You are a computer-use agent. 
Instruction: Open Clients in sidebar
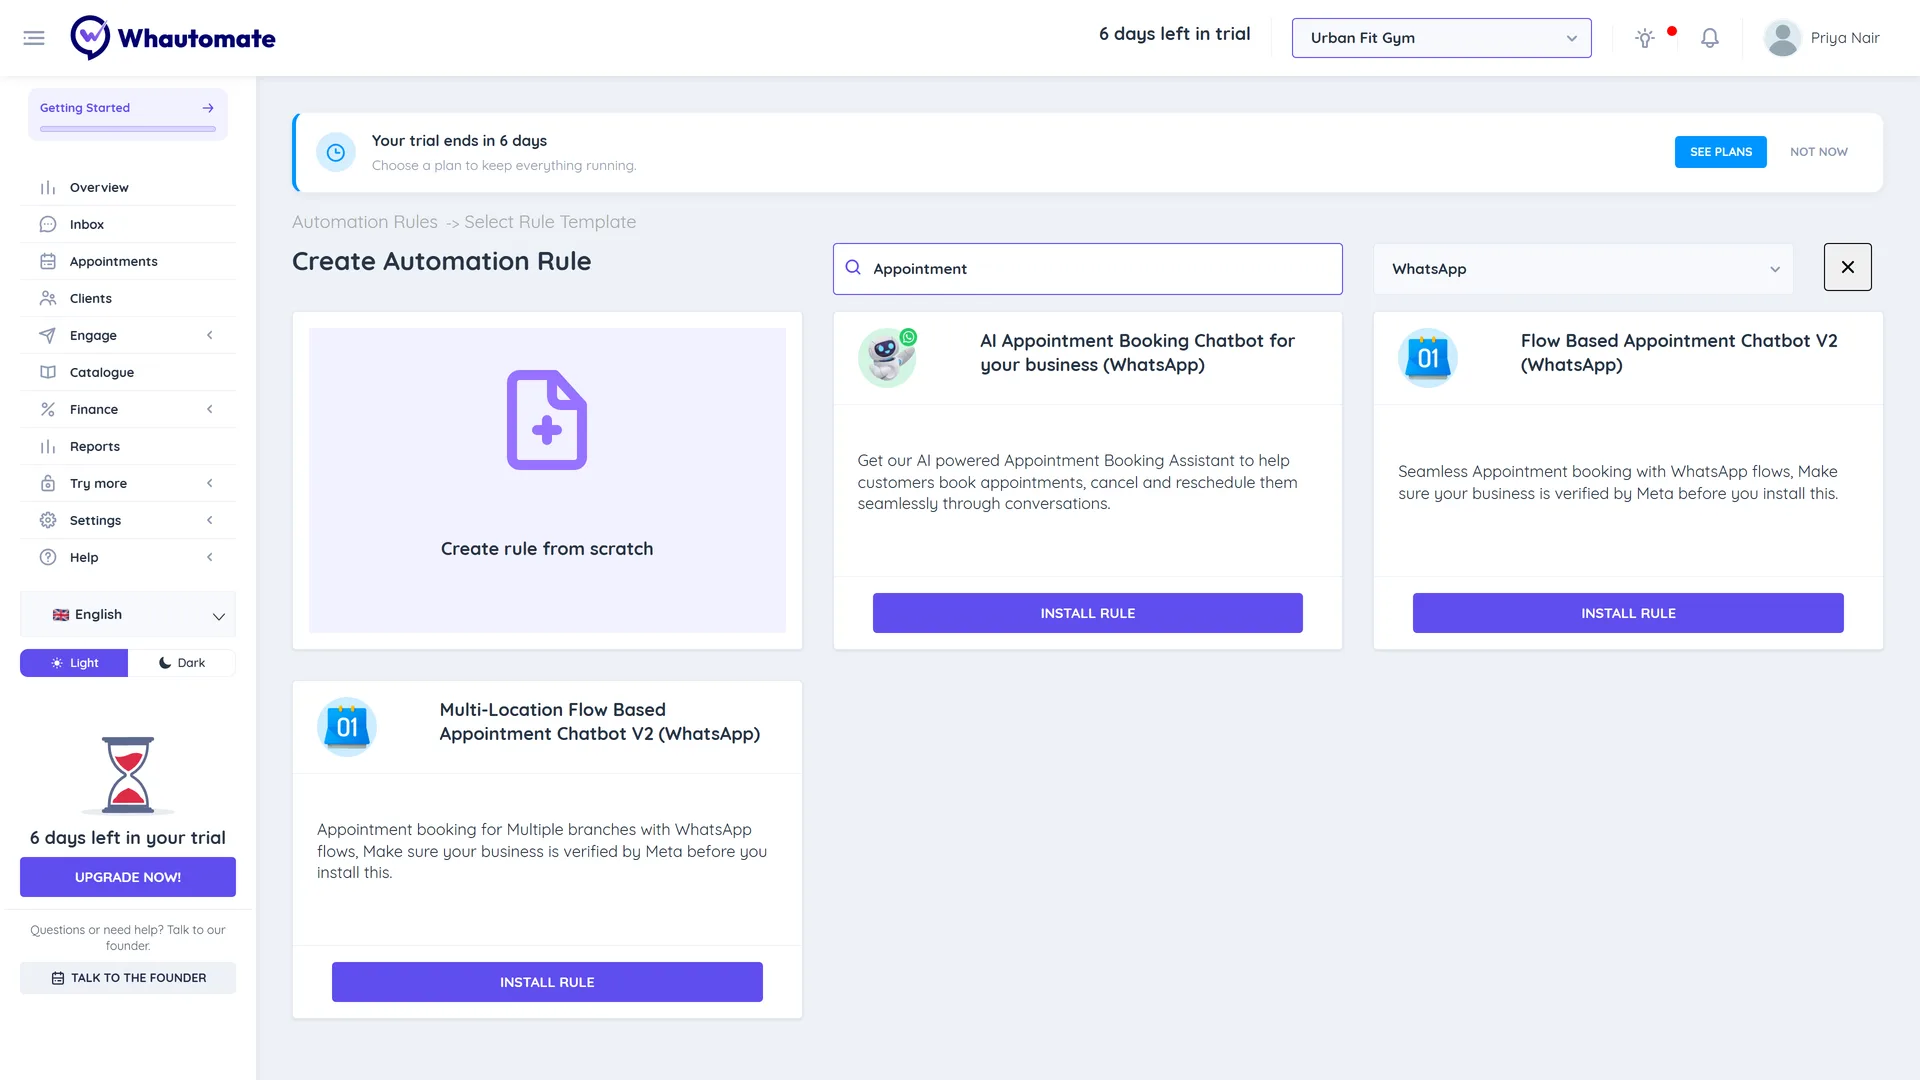(x=128, y=298)
